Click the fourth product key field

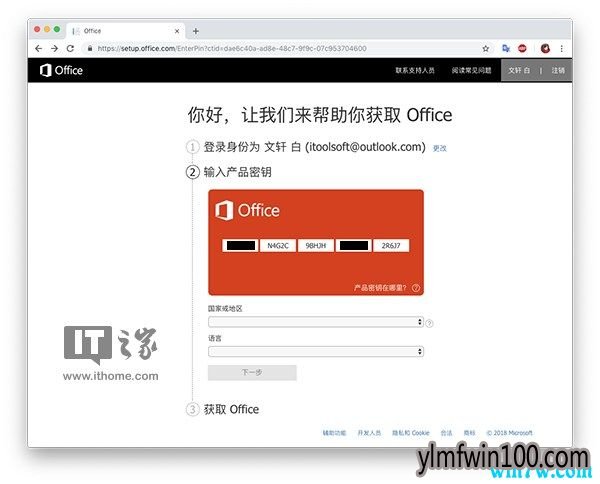[354, 246]
